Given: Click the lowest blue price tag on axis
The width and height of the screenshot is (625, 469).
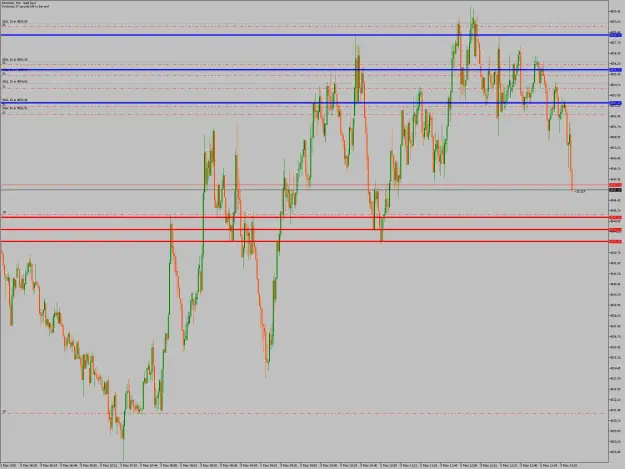Looking at the screenshot, I should tap(615, 103).
